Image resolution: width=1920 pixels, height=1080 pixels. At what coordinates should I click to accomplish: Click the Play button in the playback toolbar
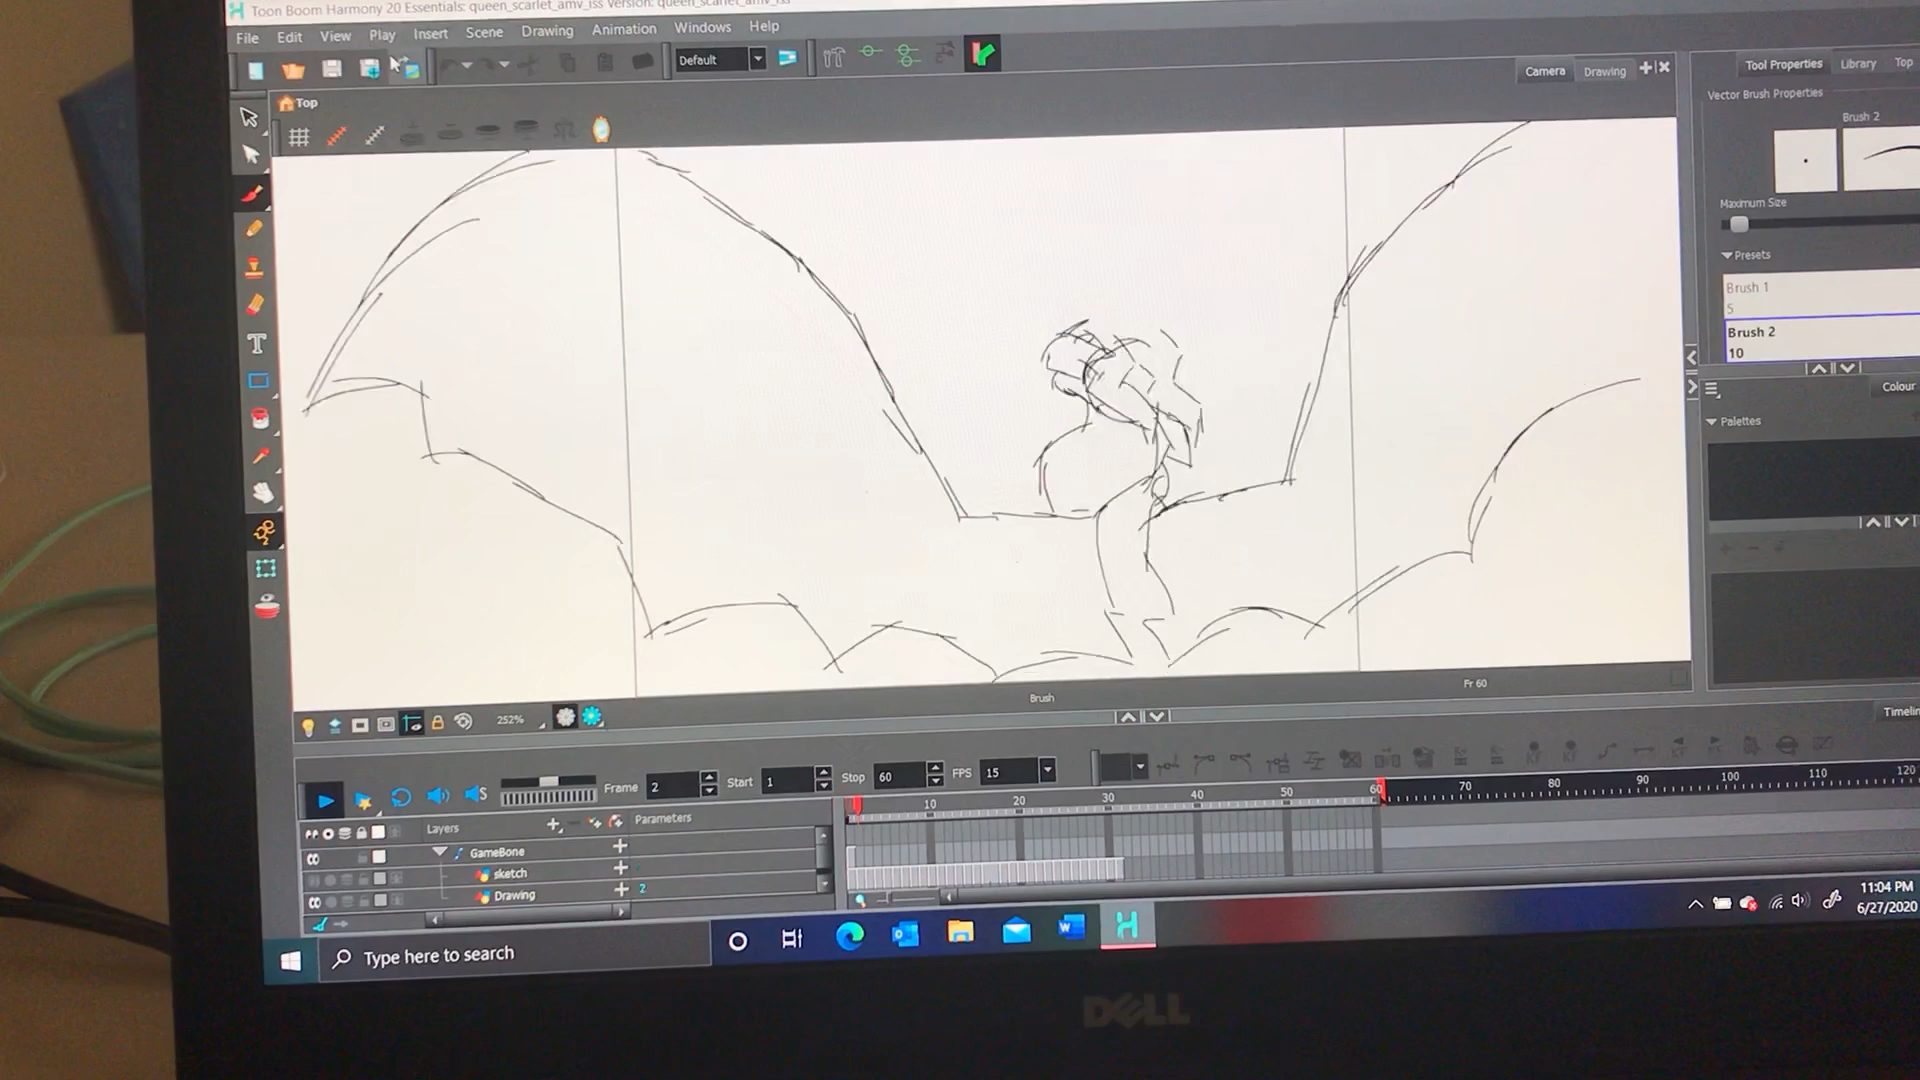pyautogui.click(x=325, y=800)
